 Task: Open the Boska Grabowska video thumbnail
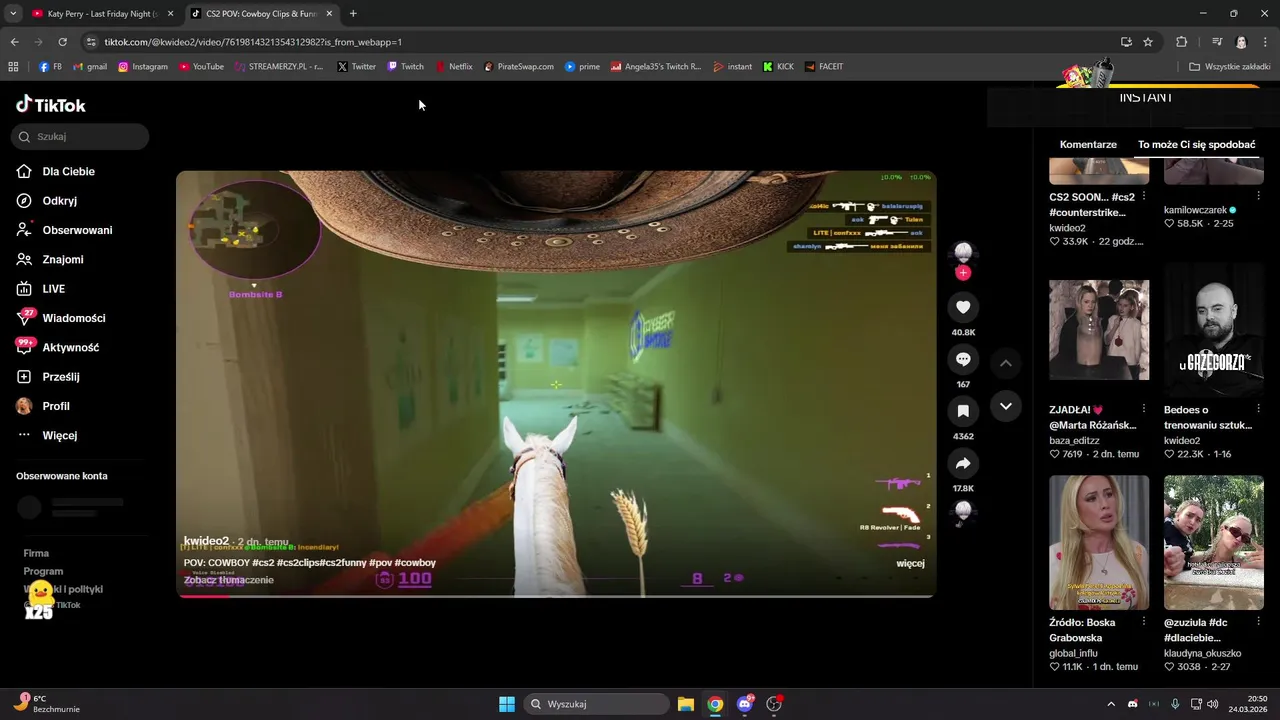(1099, 543)
